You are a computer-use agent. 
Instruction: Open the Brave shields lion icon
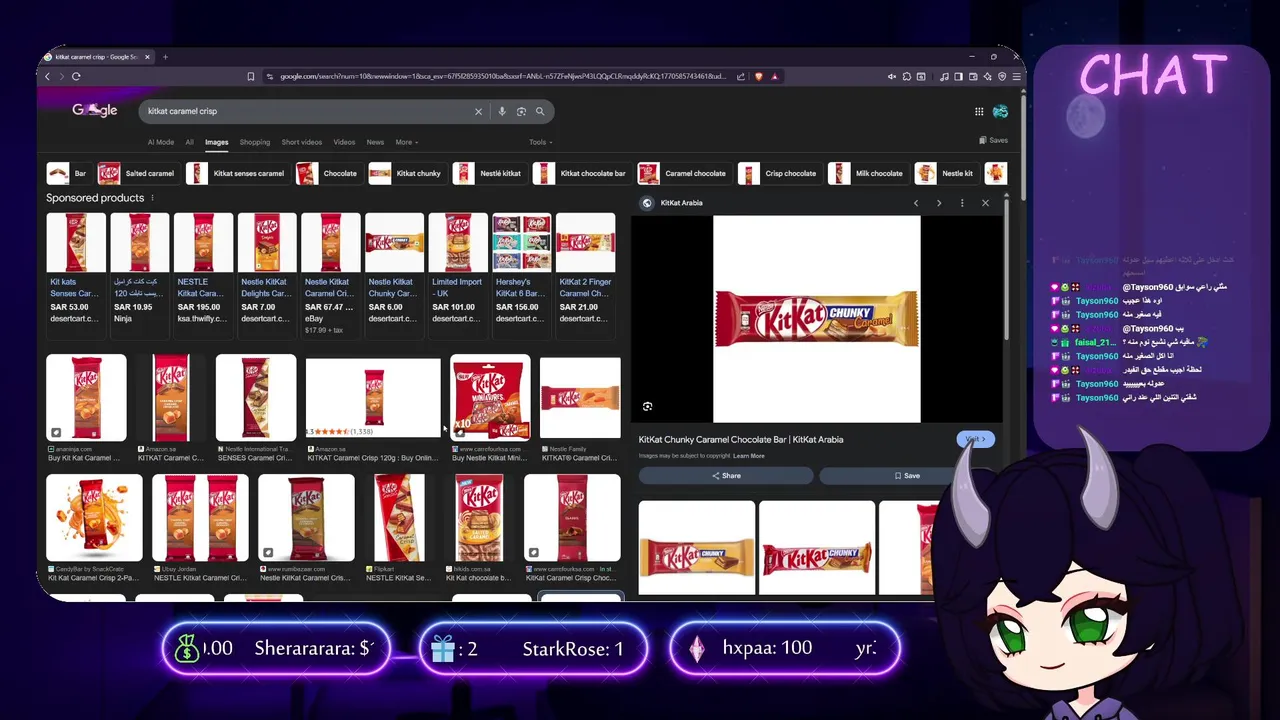tap(758, 76)
